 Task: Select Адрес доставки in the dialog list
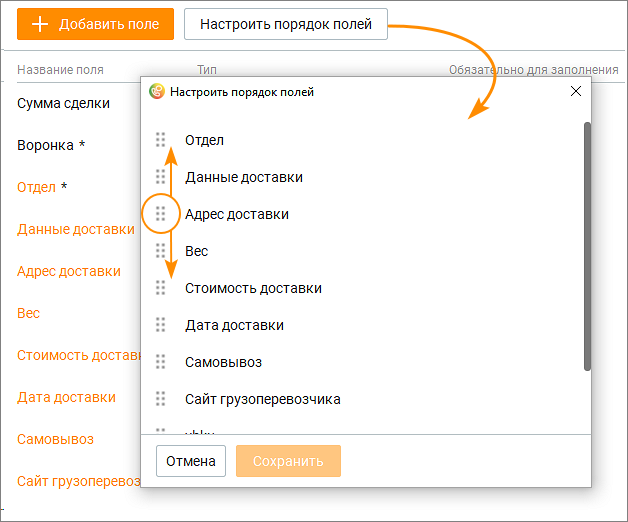tap(237, 214)
